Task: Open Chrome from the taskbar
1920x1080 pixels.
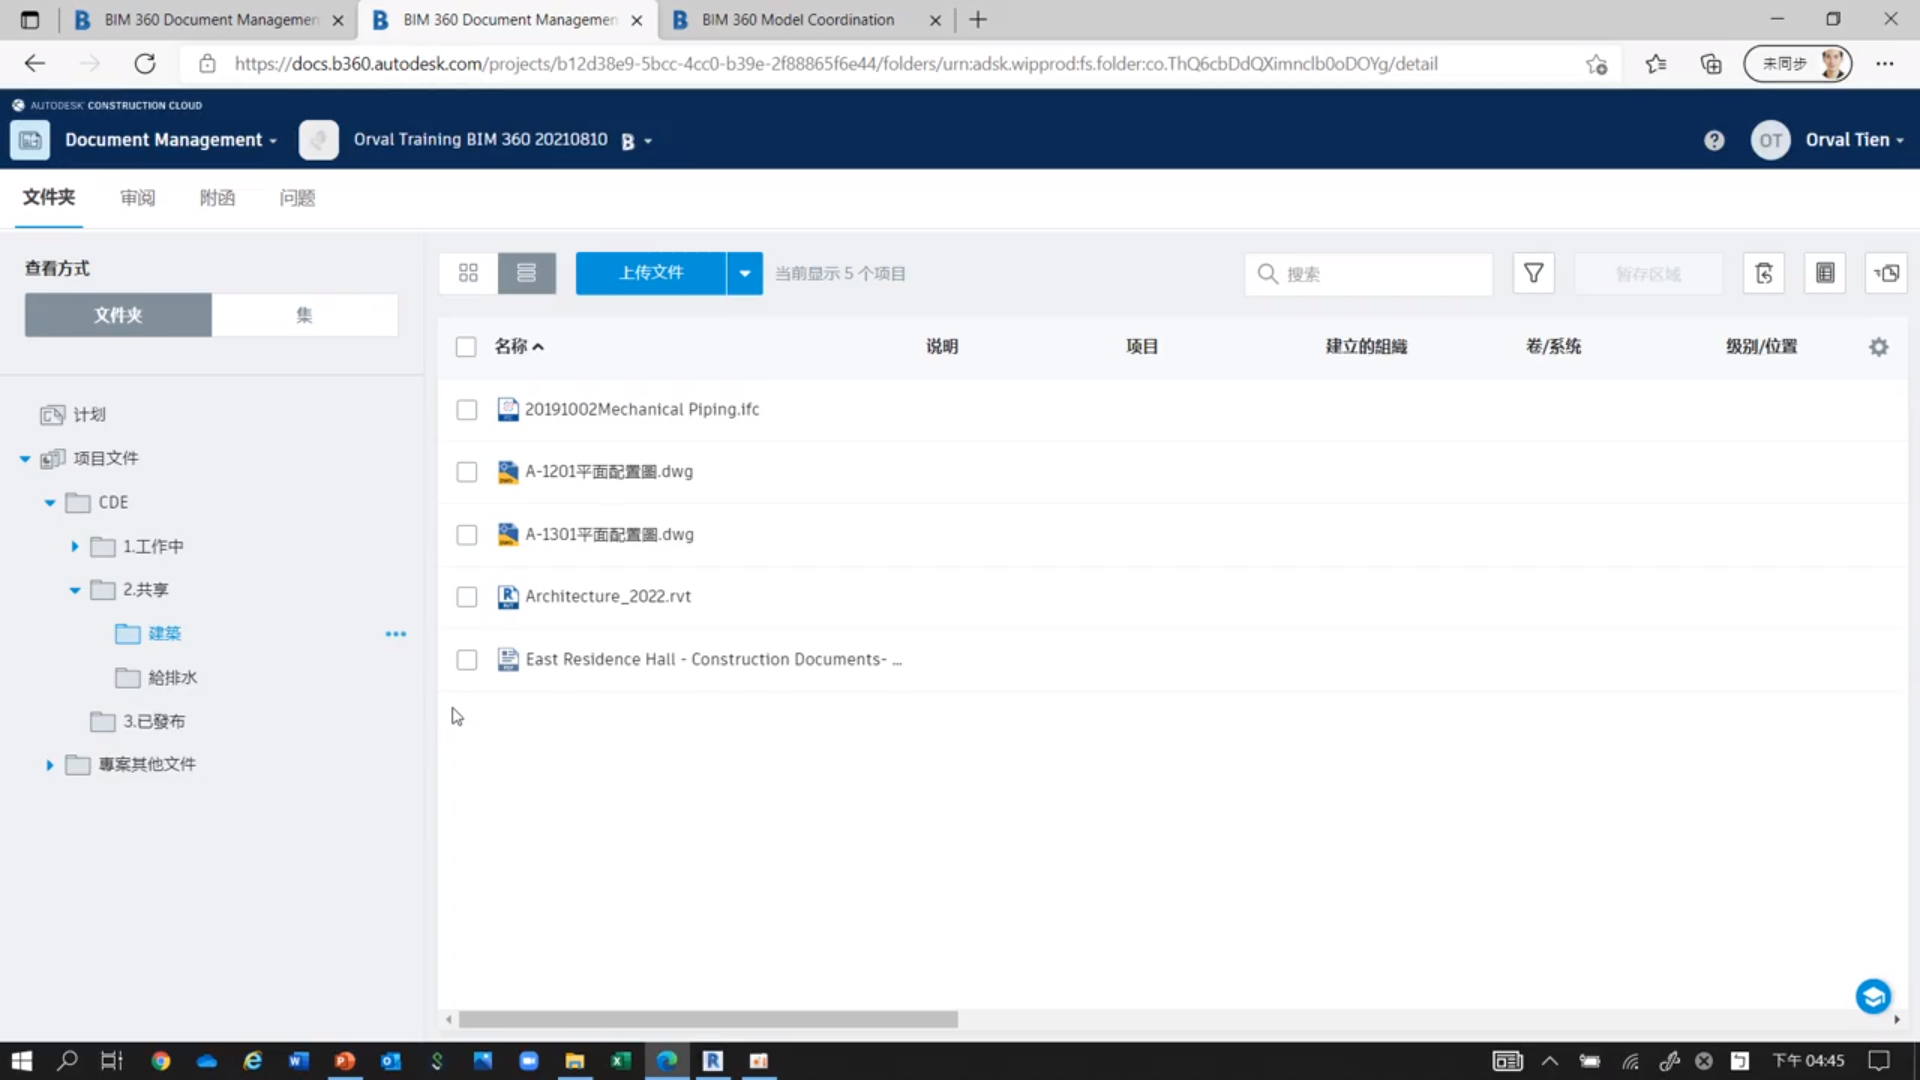Action: pos(161,1061)
